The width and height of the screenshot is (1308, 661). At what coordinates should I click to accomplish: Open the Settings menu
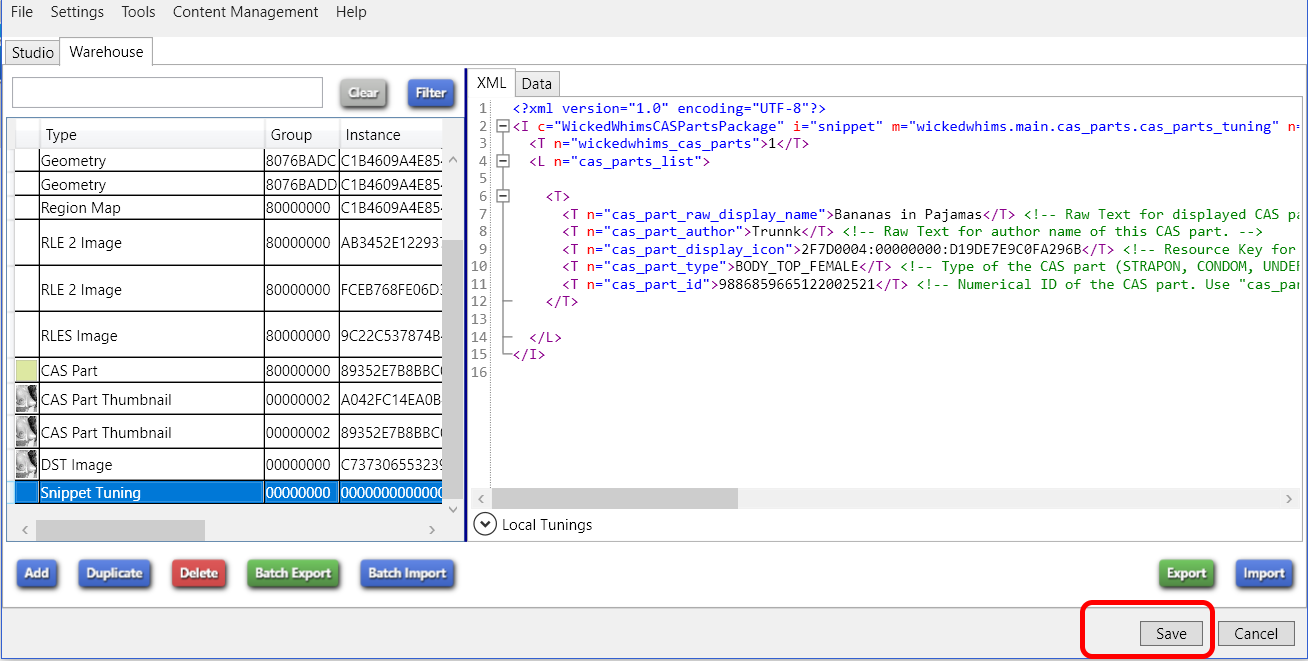click(x=77, y=12)
